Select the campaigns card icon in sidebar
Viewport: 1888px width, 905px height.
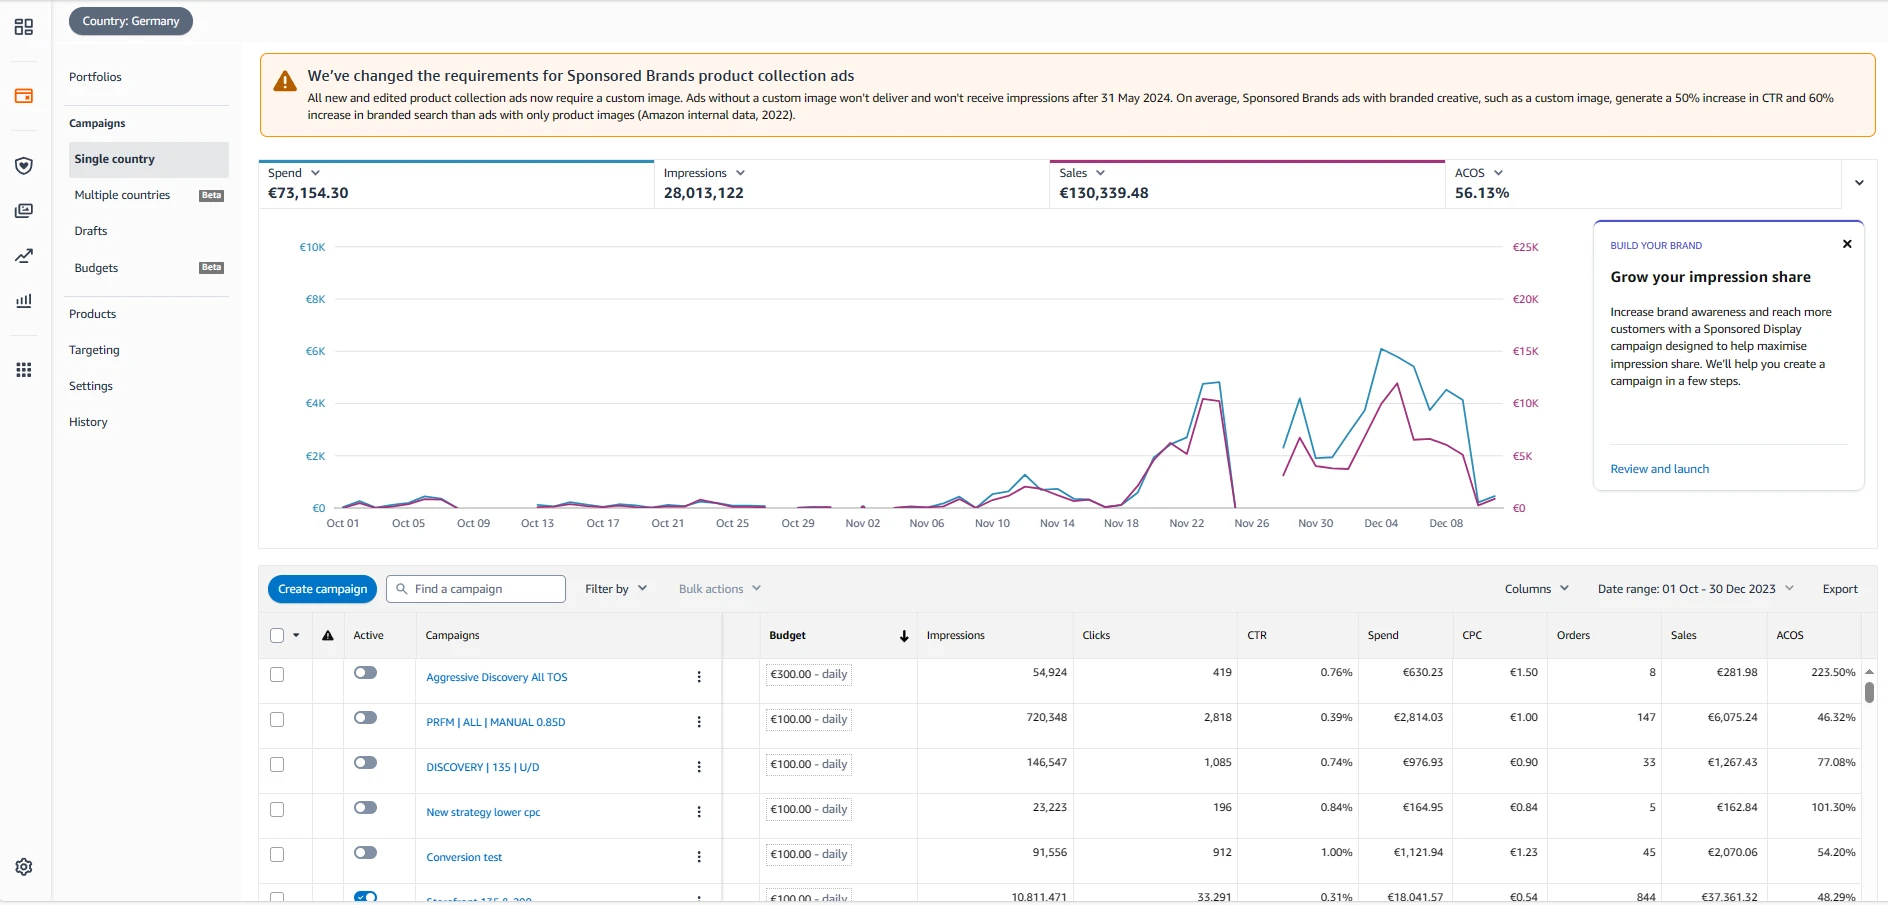click(x=24, y=96)
